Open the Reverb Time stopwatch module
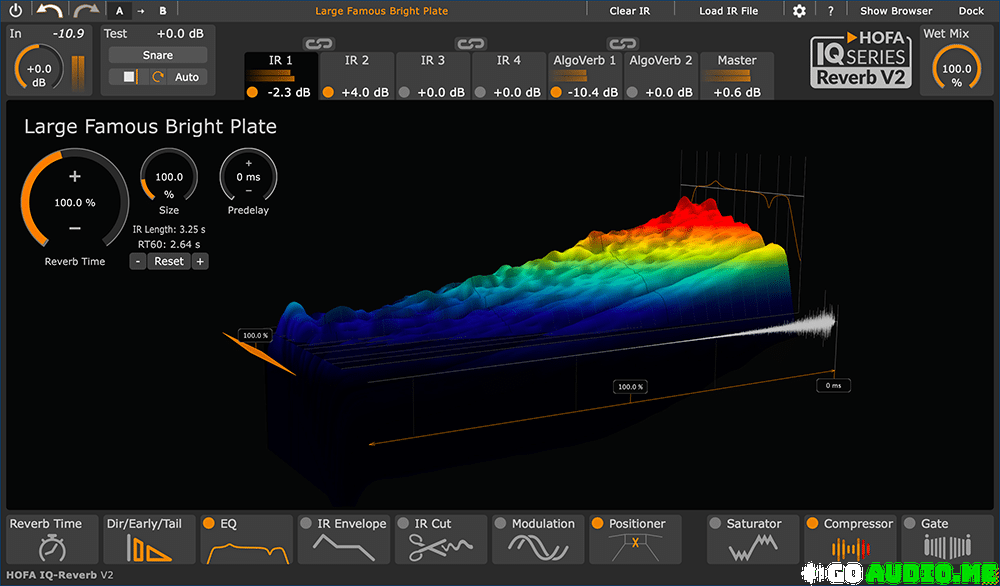Image resolution: width=1000 pixels, height=586 pixels. click(53, 539)
